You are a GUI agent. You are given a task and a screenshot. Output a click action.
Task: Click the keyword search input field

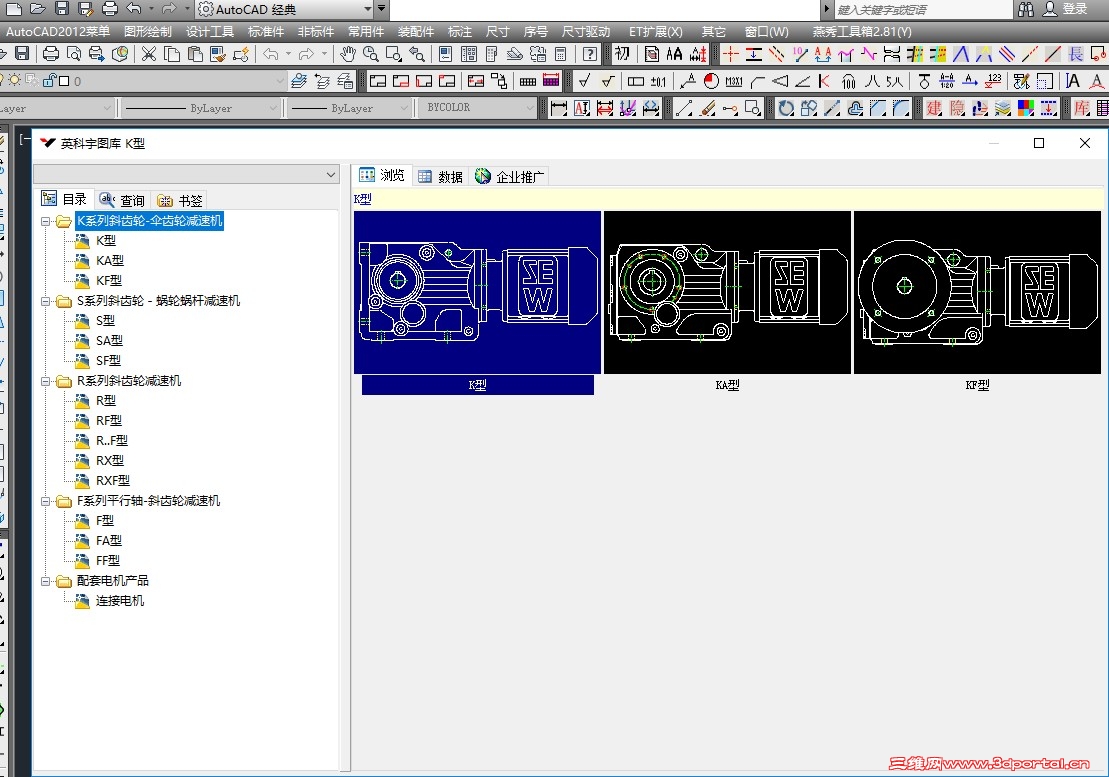tap(923, 10)
